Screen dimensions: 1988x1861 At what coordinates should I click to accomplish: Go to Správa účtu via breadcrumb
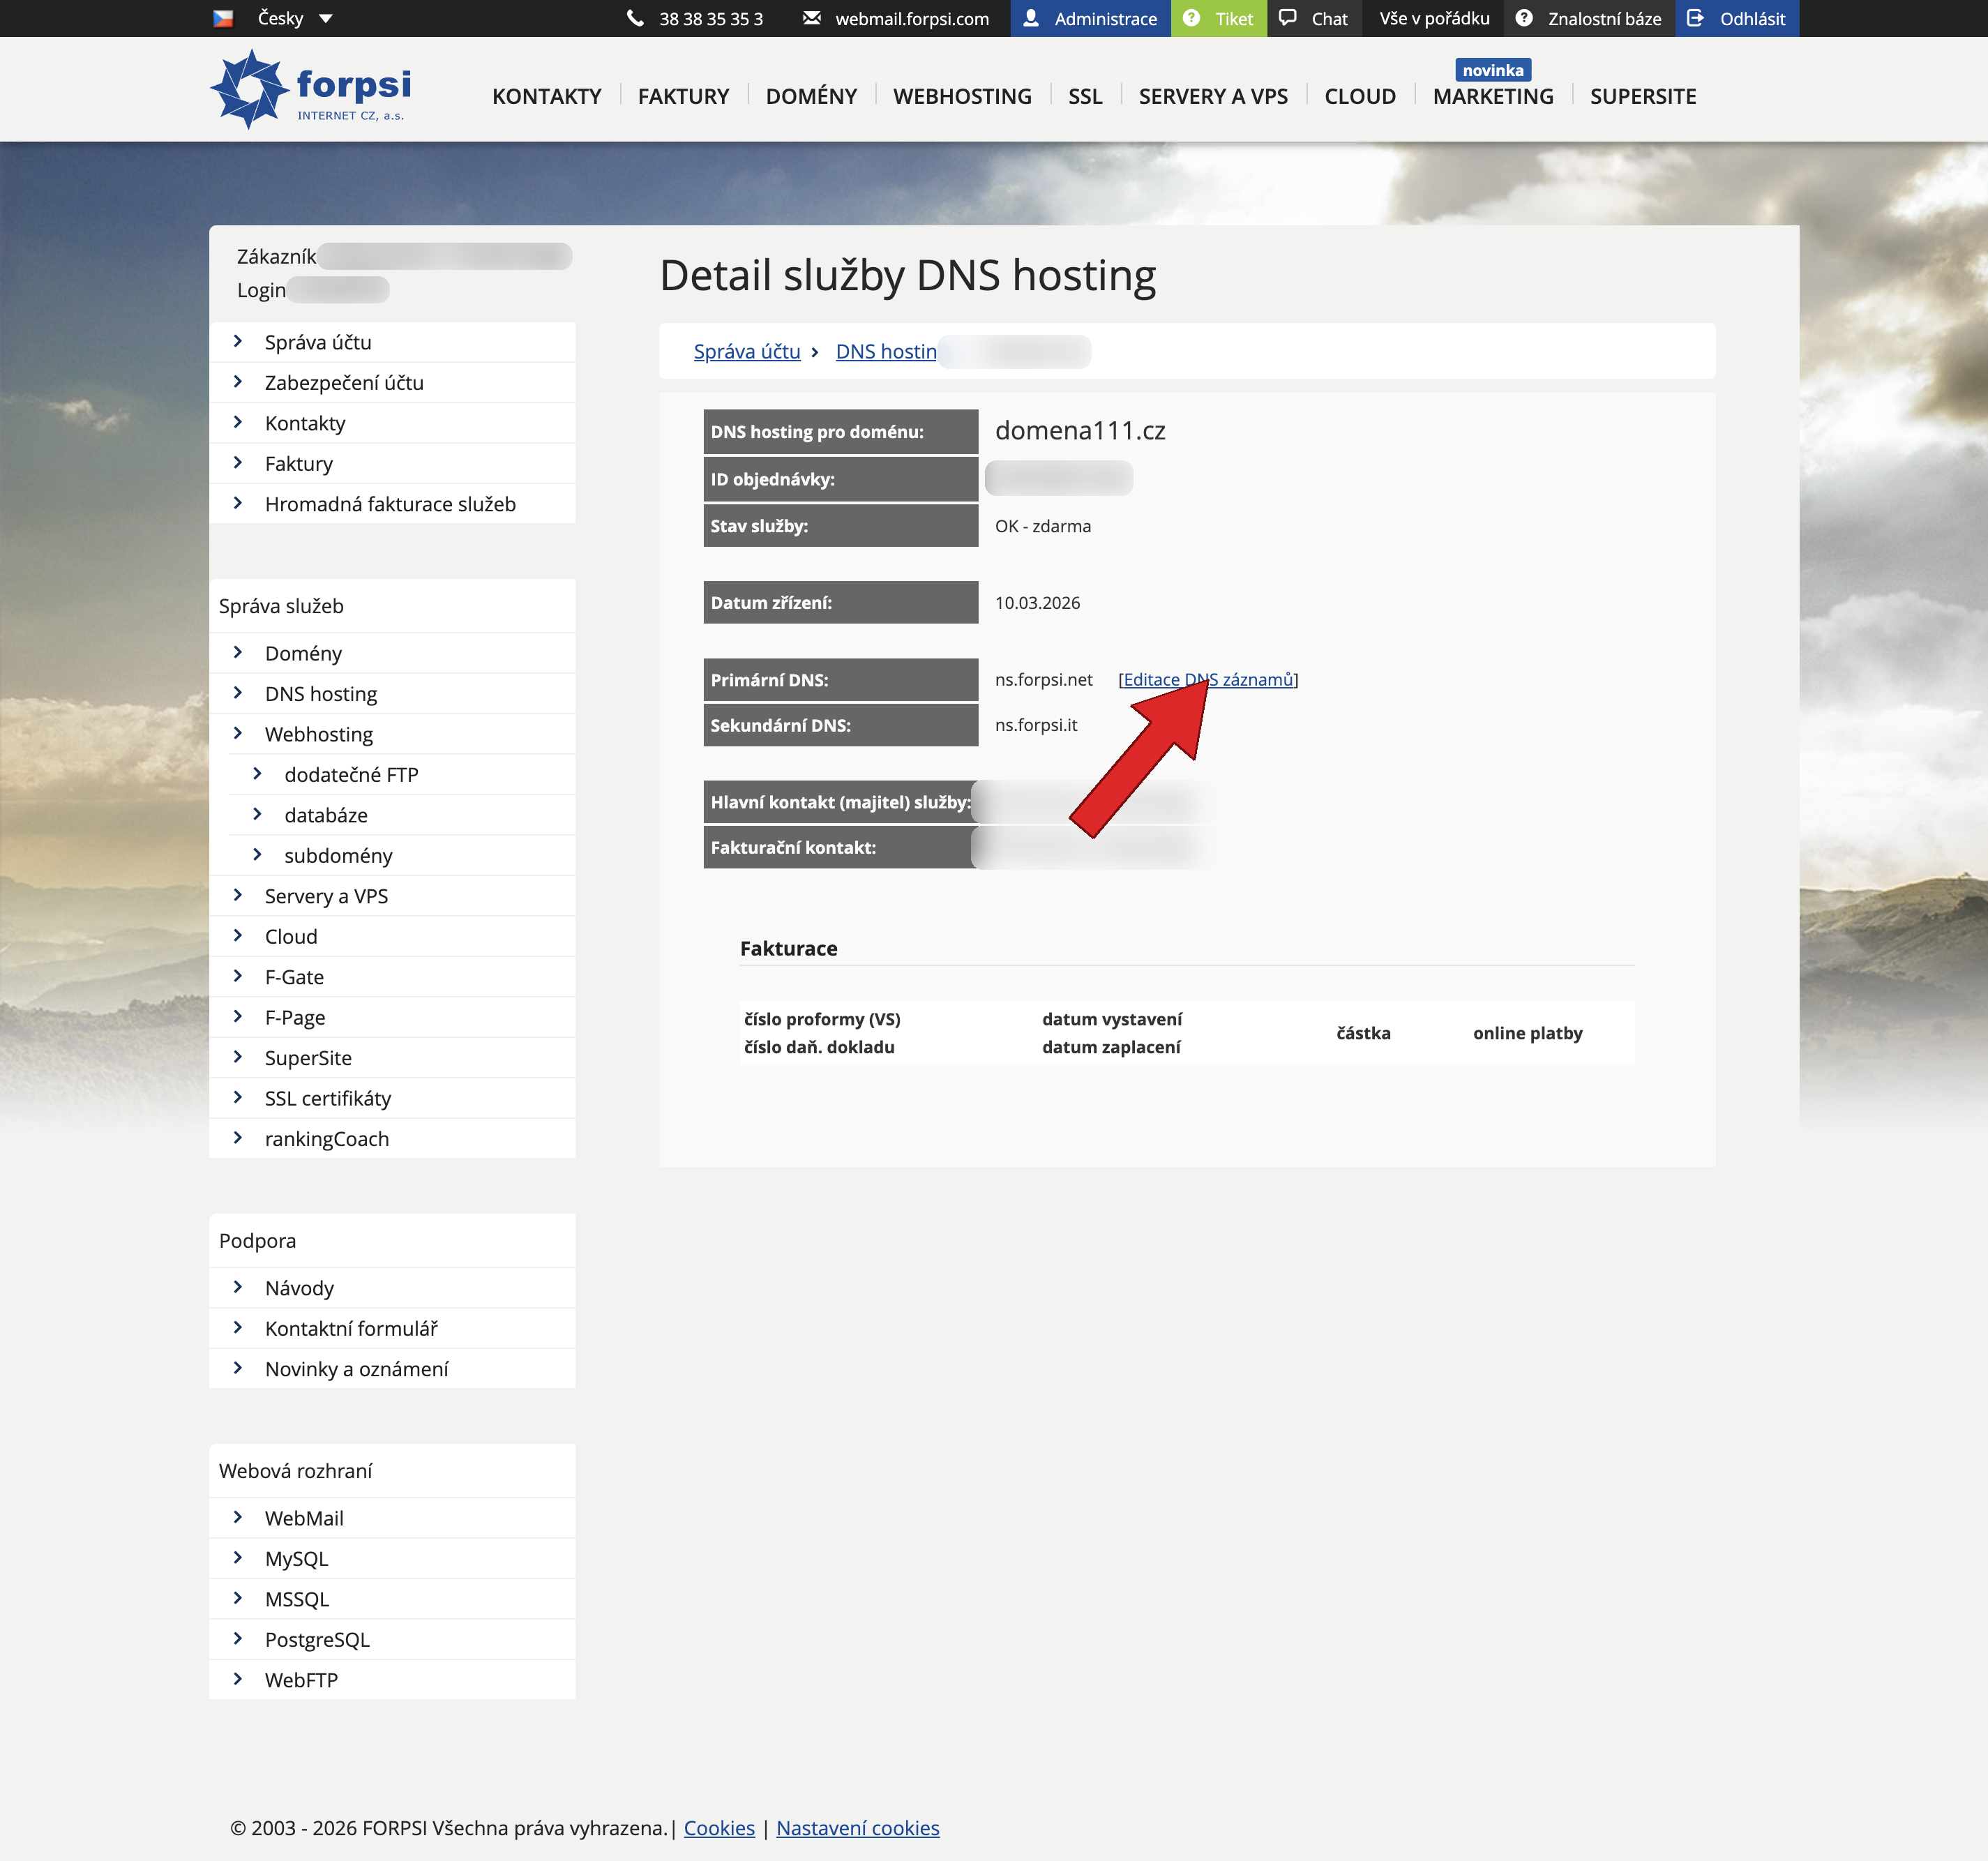[x=746, y=351]
